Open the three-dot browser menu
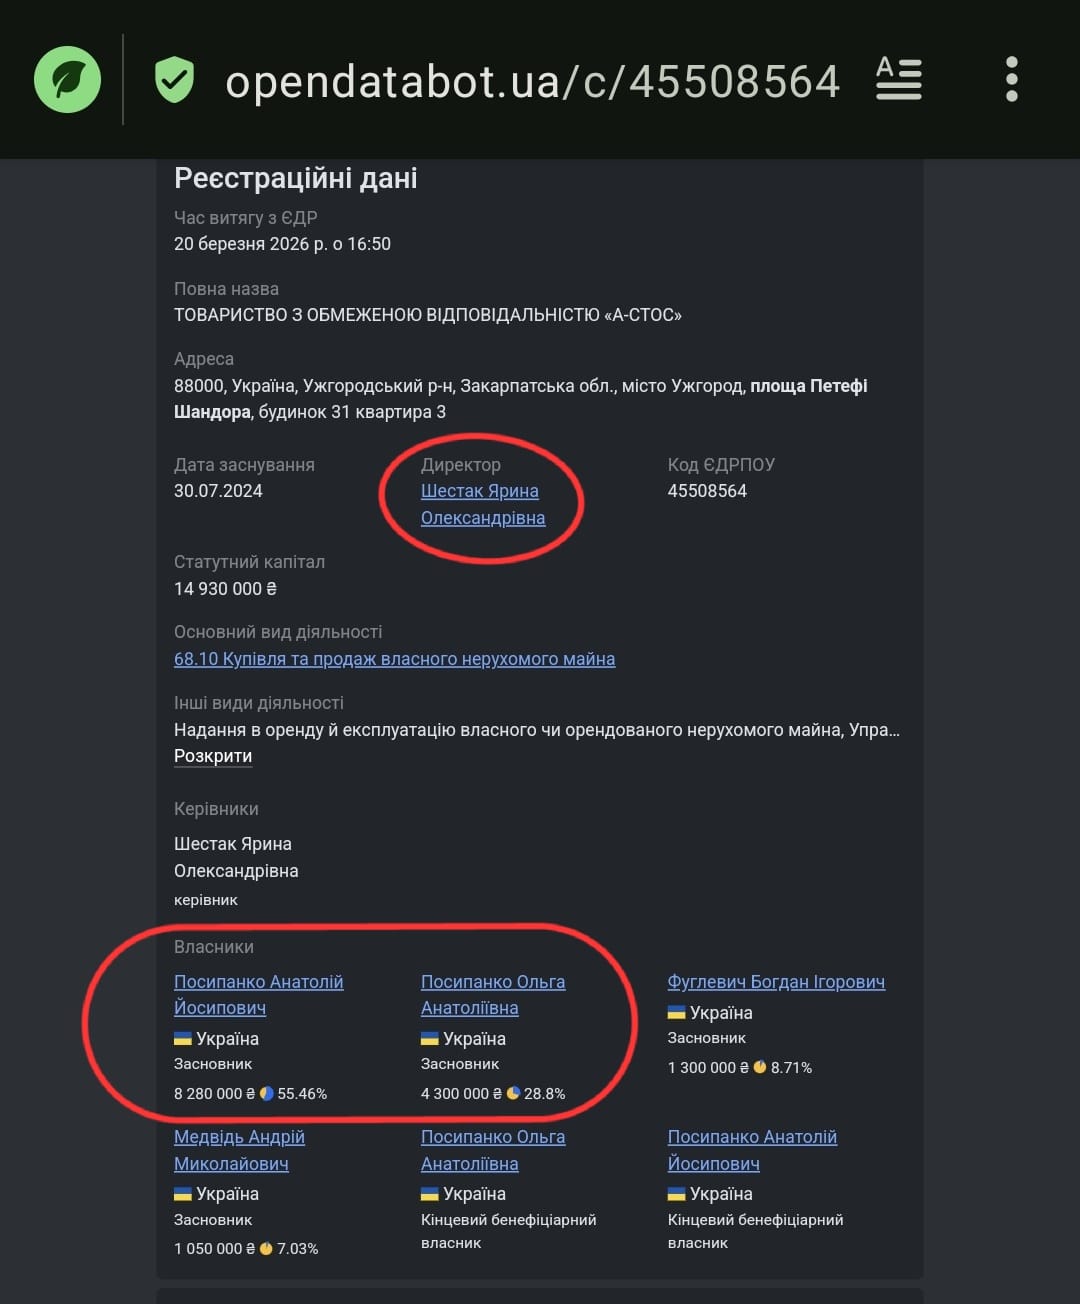 [x=1011, y=79]
